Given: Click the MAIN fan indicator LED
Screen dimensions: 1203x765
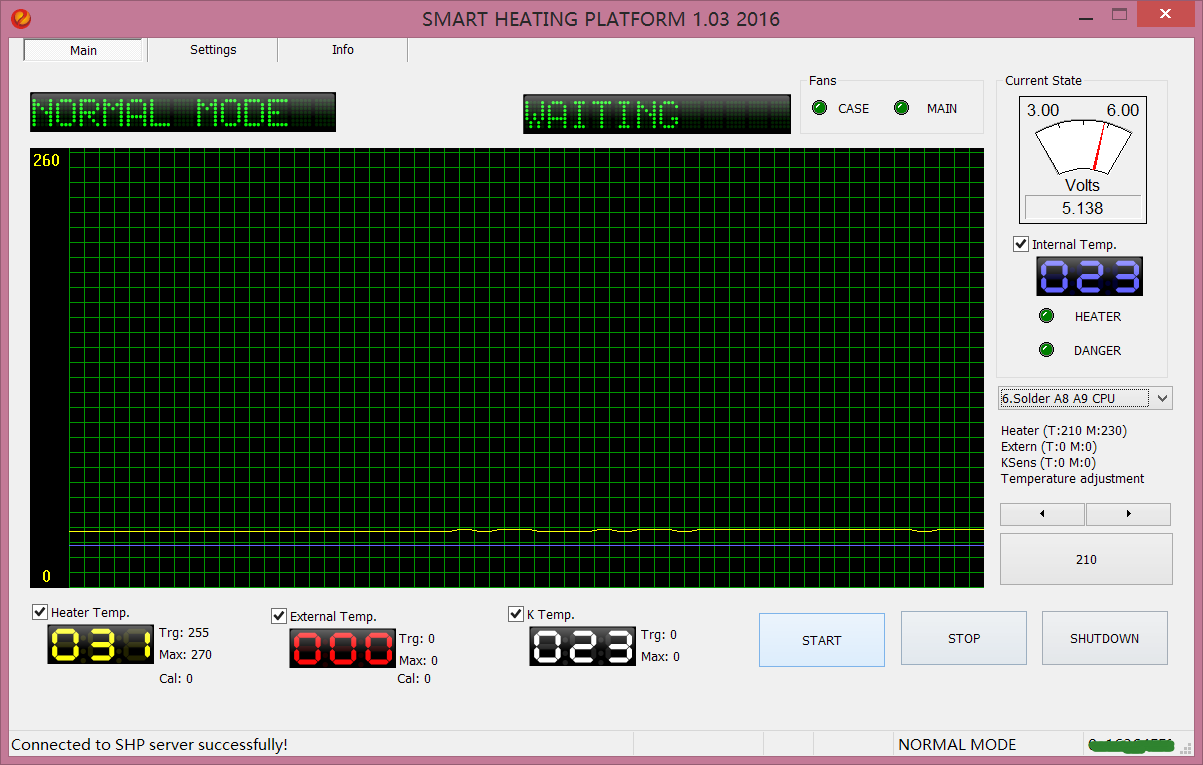Looking at the screenshot, I should [x=902, y=108].
